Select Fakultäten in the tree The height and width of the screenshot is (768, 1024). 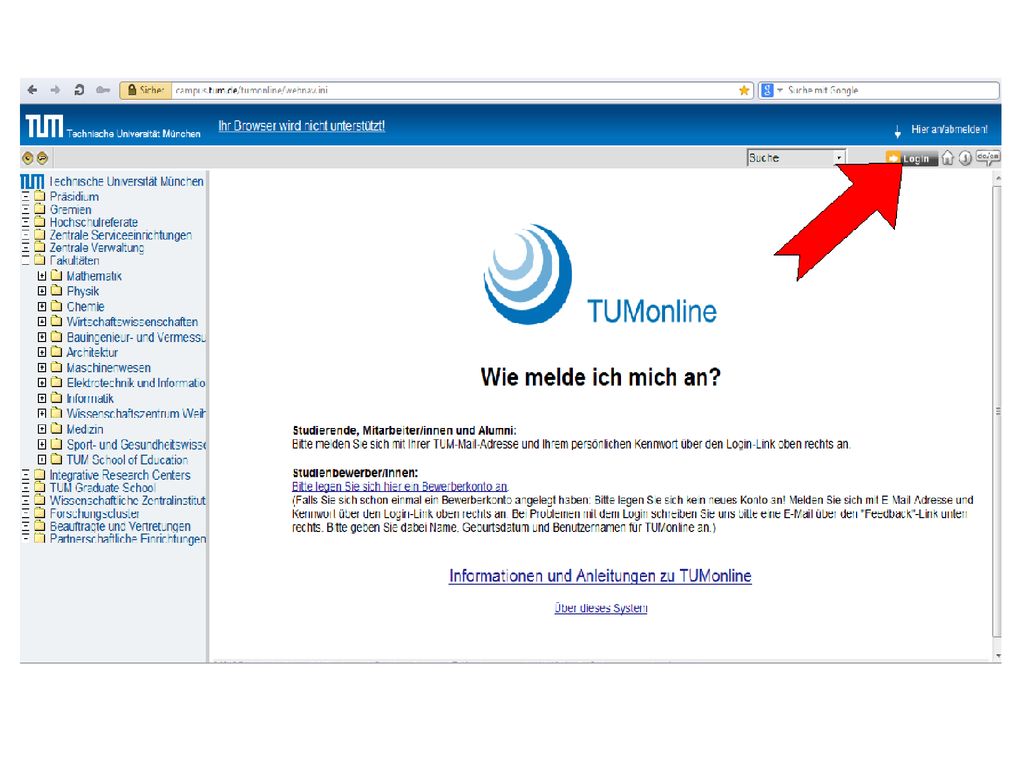click(74, 261)
